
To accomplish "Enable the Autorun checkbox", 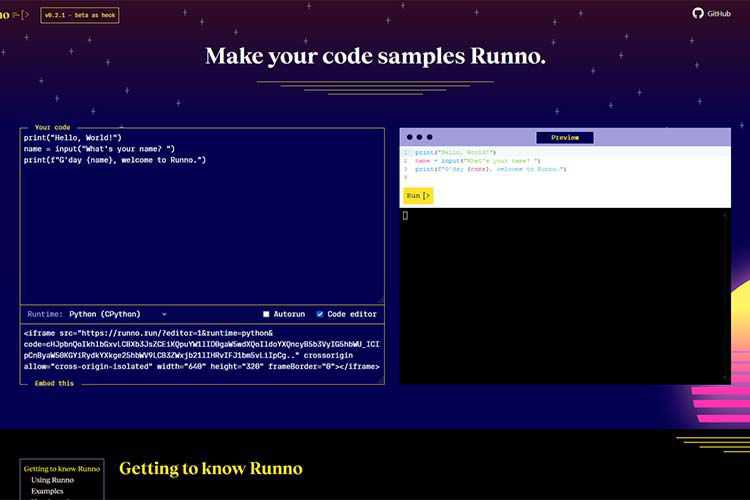I will pyautogui.click(x=266, y=314).
